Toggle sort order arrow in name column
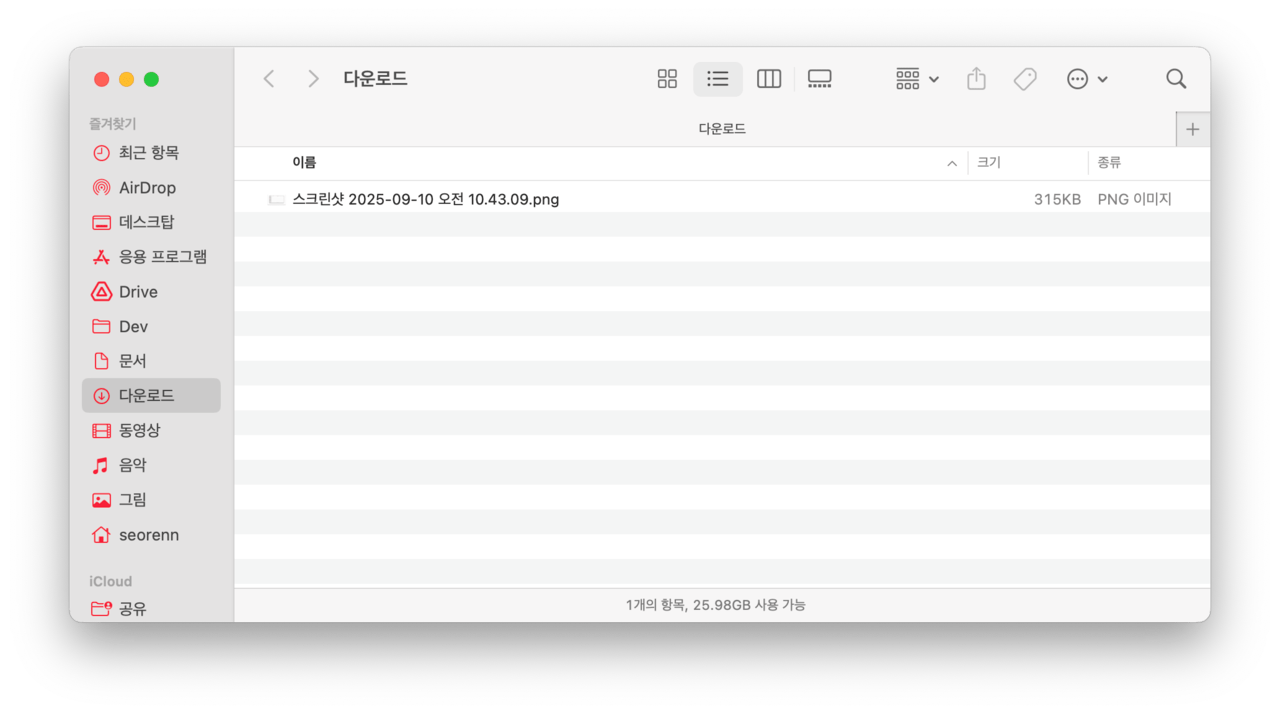Screen dimensions: 1280x714 (x=951, y=163)
